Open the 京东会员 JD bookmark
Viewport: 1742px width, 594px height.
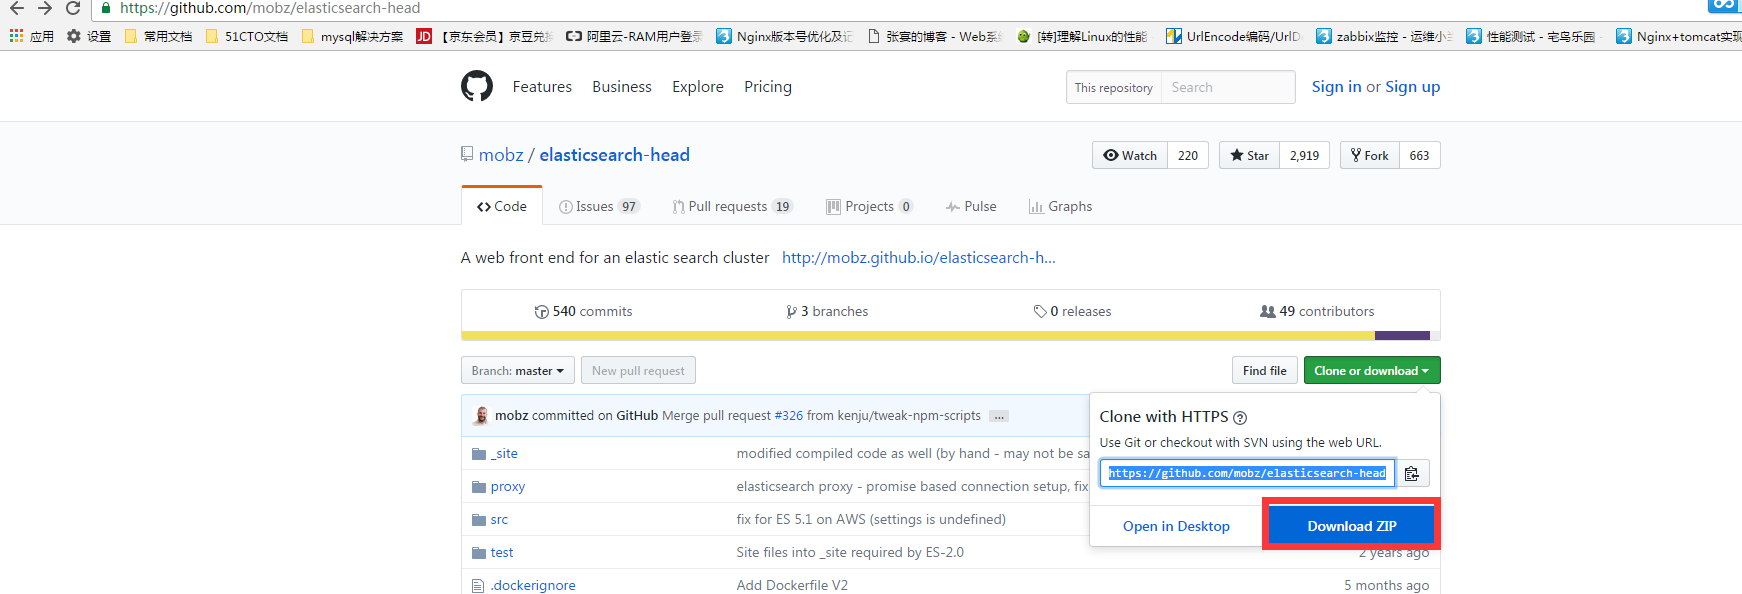click(x=484, y=36)
